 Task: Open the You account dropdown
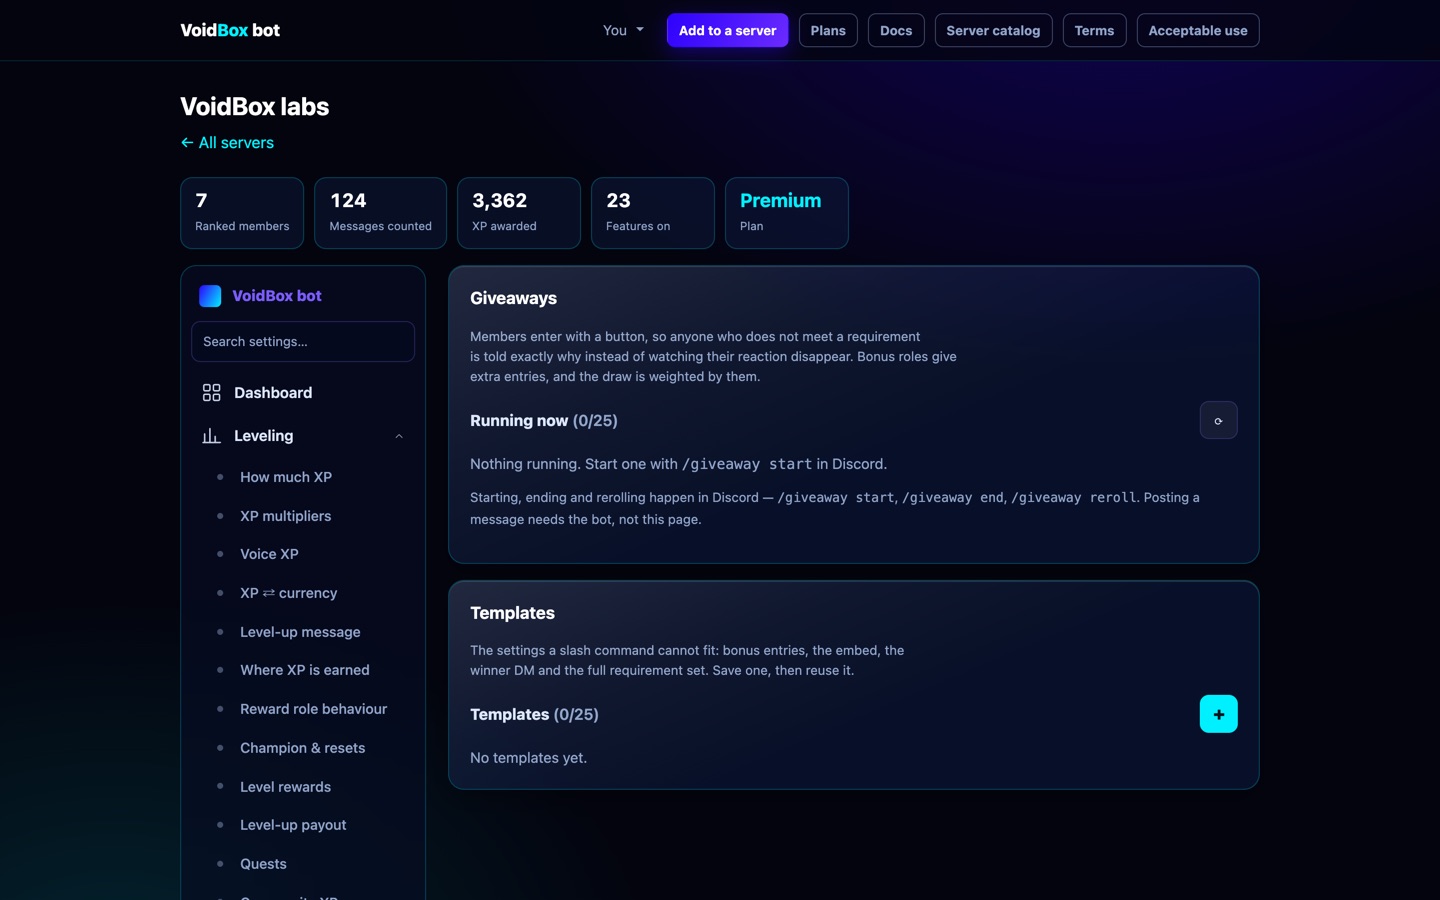point(623,30)
